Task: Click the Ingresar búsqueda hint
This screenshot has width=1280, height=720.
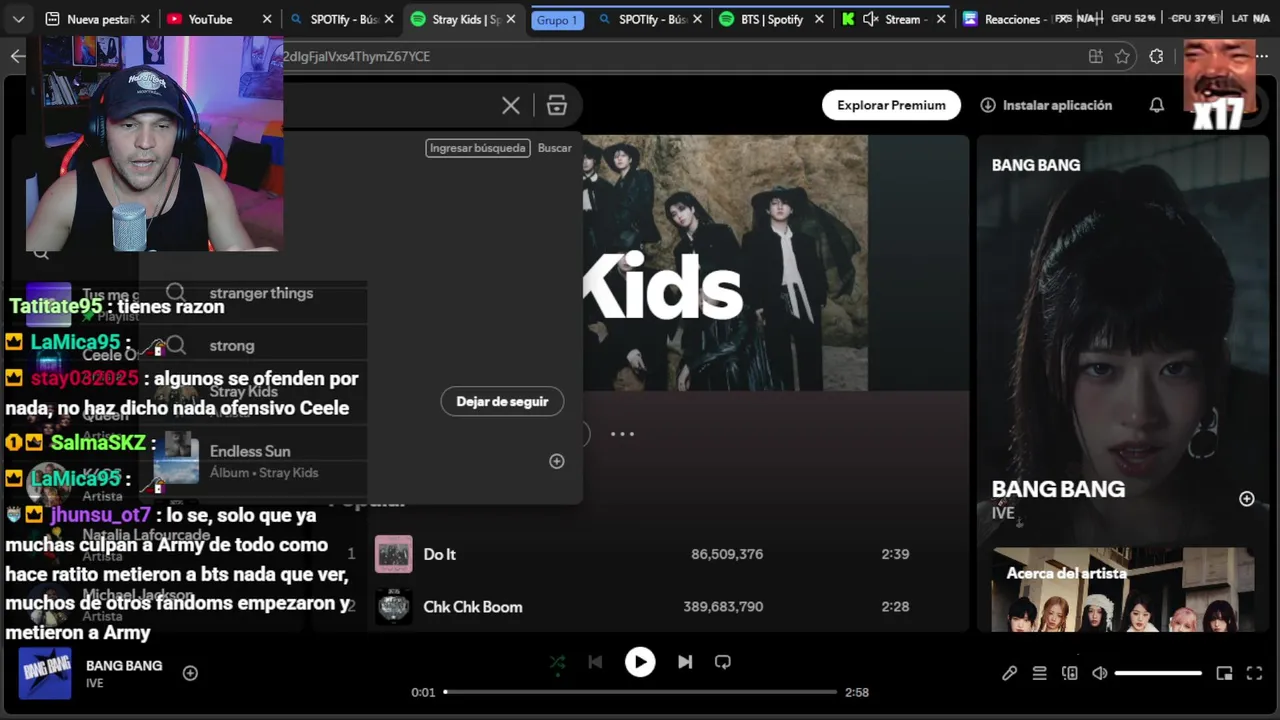Action: coord(478,148)
